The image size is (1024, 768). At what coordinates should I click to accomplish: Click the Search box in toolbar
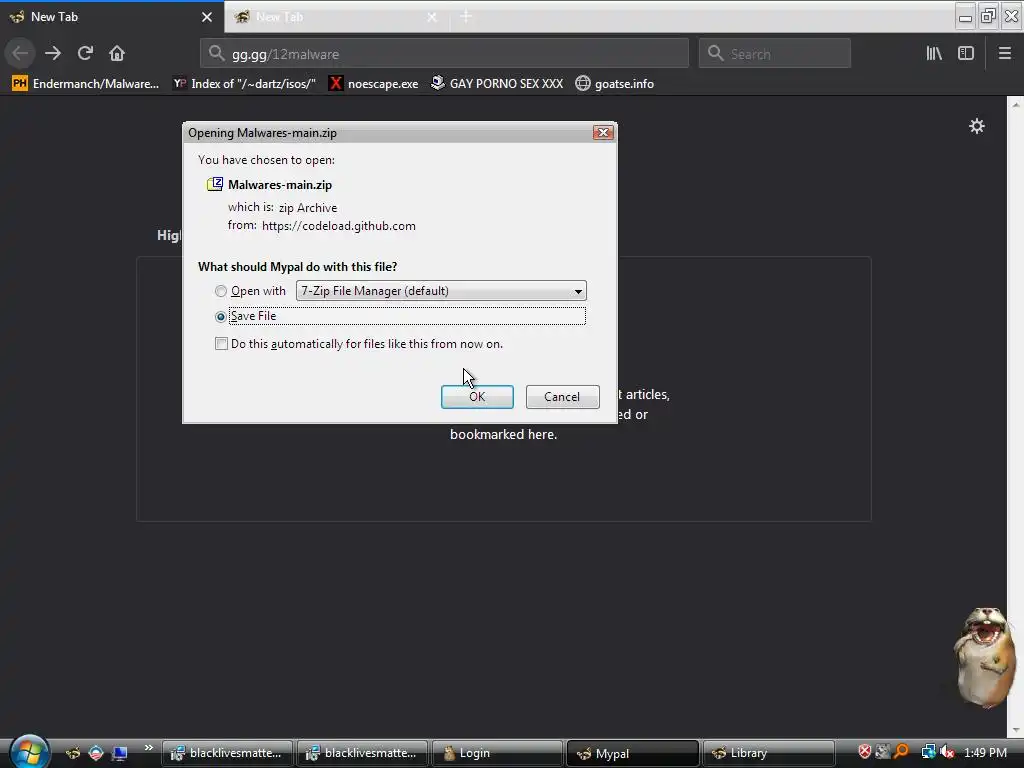(x=775, y=54)
